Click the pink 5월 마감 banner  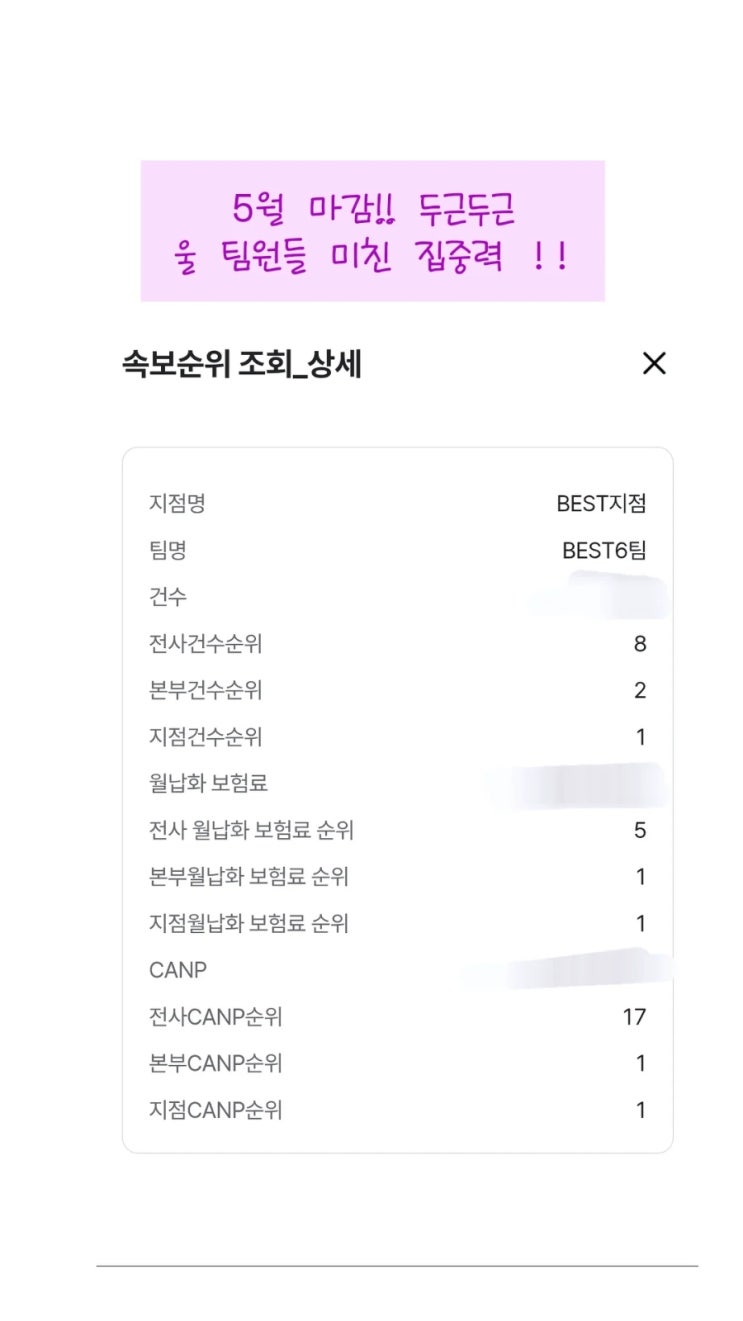372,231
